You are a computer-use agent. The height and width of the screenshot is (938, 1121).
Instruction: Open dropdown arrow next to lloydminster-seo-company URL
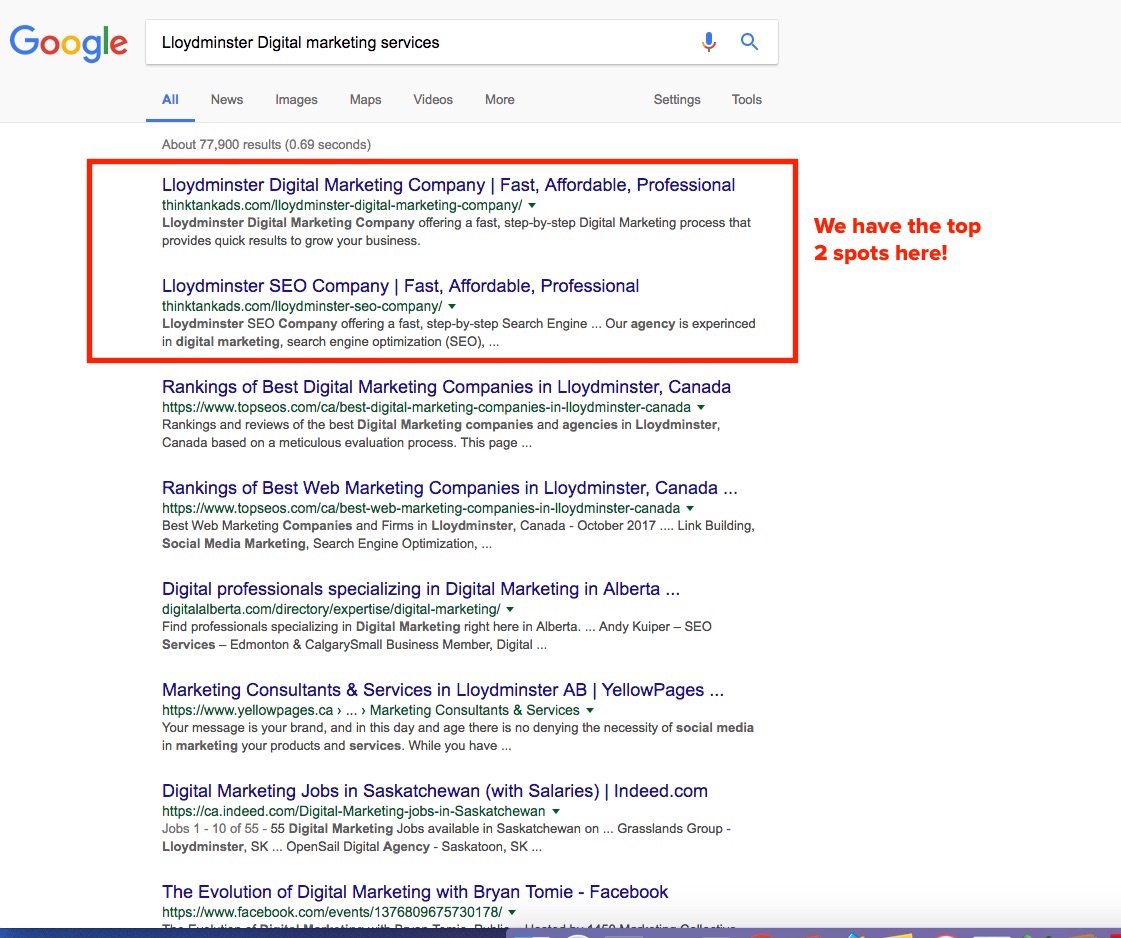(x=452, y=306)
